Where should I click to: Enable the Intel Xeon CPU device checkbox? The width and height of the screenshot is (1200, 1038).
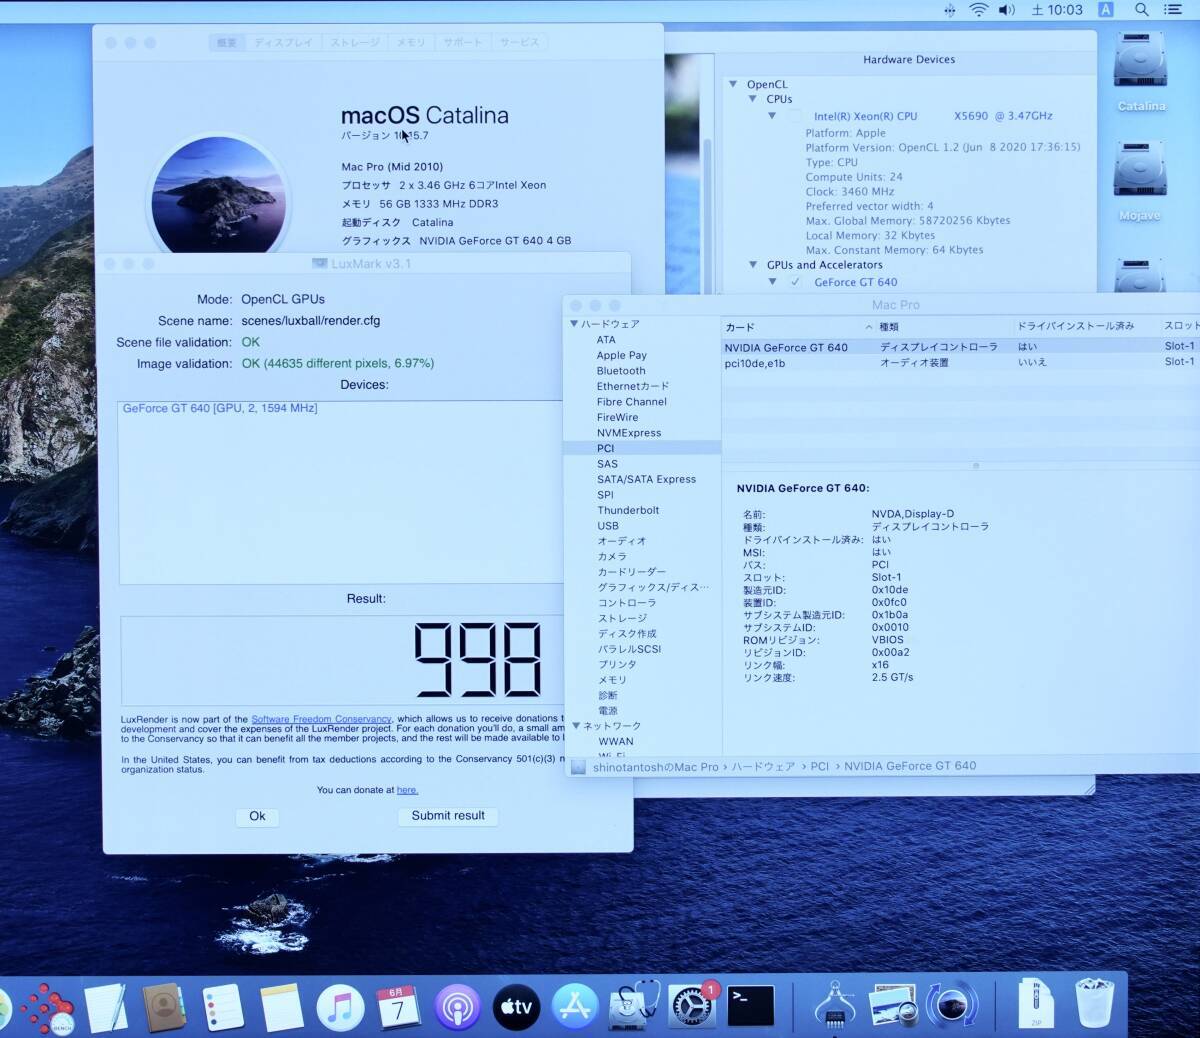point(795,116)
